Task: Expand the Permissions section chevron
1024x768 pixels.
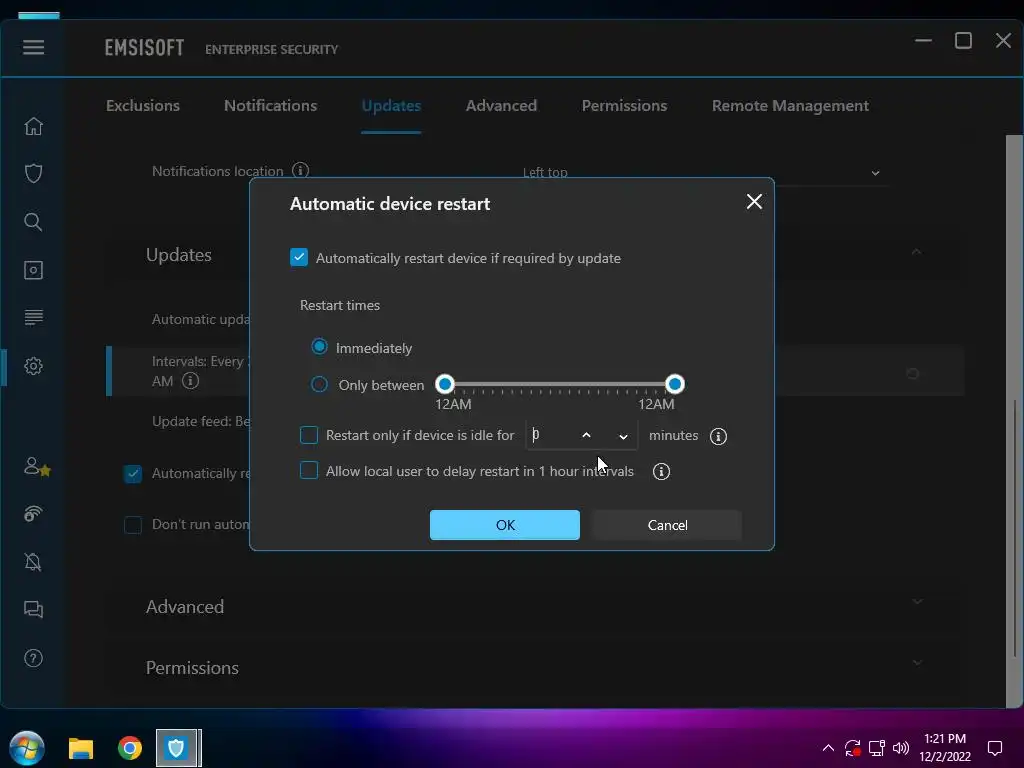Action: pyautogui.click(x=918, y=662)
